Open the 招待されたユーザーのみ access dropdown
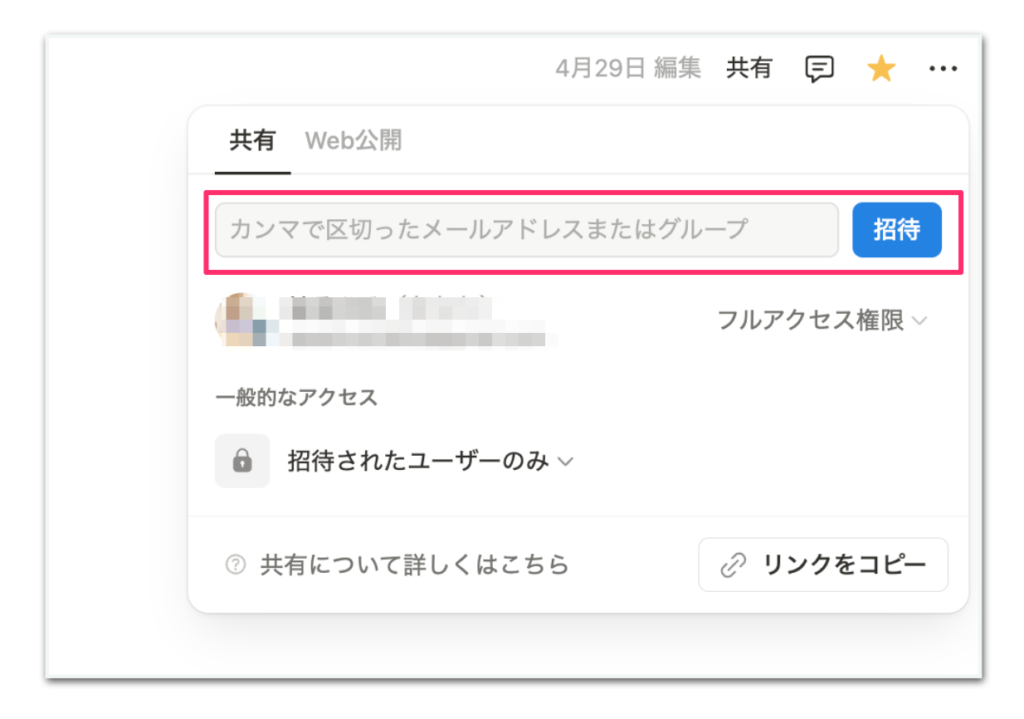The height and width of the screenshot is (719, 1024). click(x=430, y=461)
